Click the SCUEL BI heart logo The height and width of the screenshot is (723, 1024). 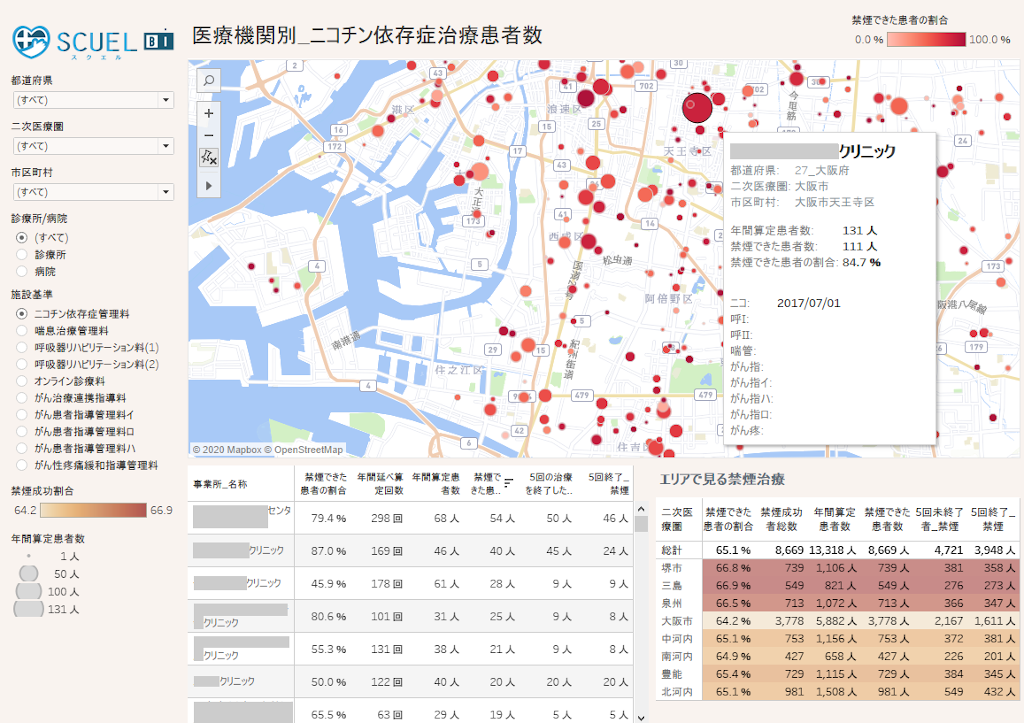32,40
